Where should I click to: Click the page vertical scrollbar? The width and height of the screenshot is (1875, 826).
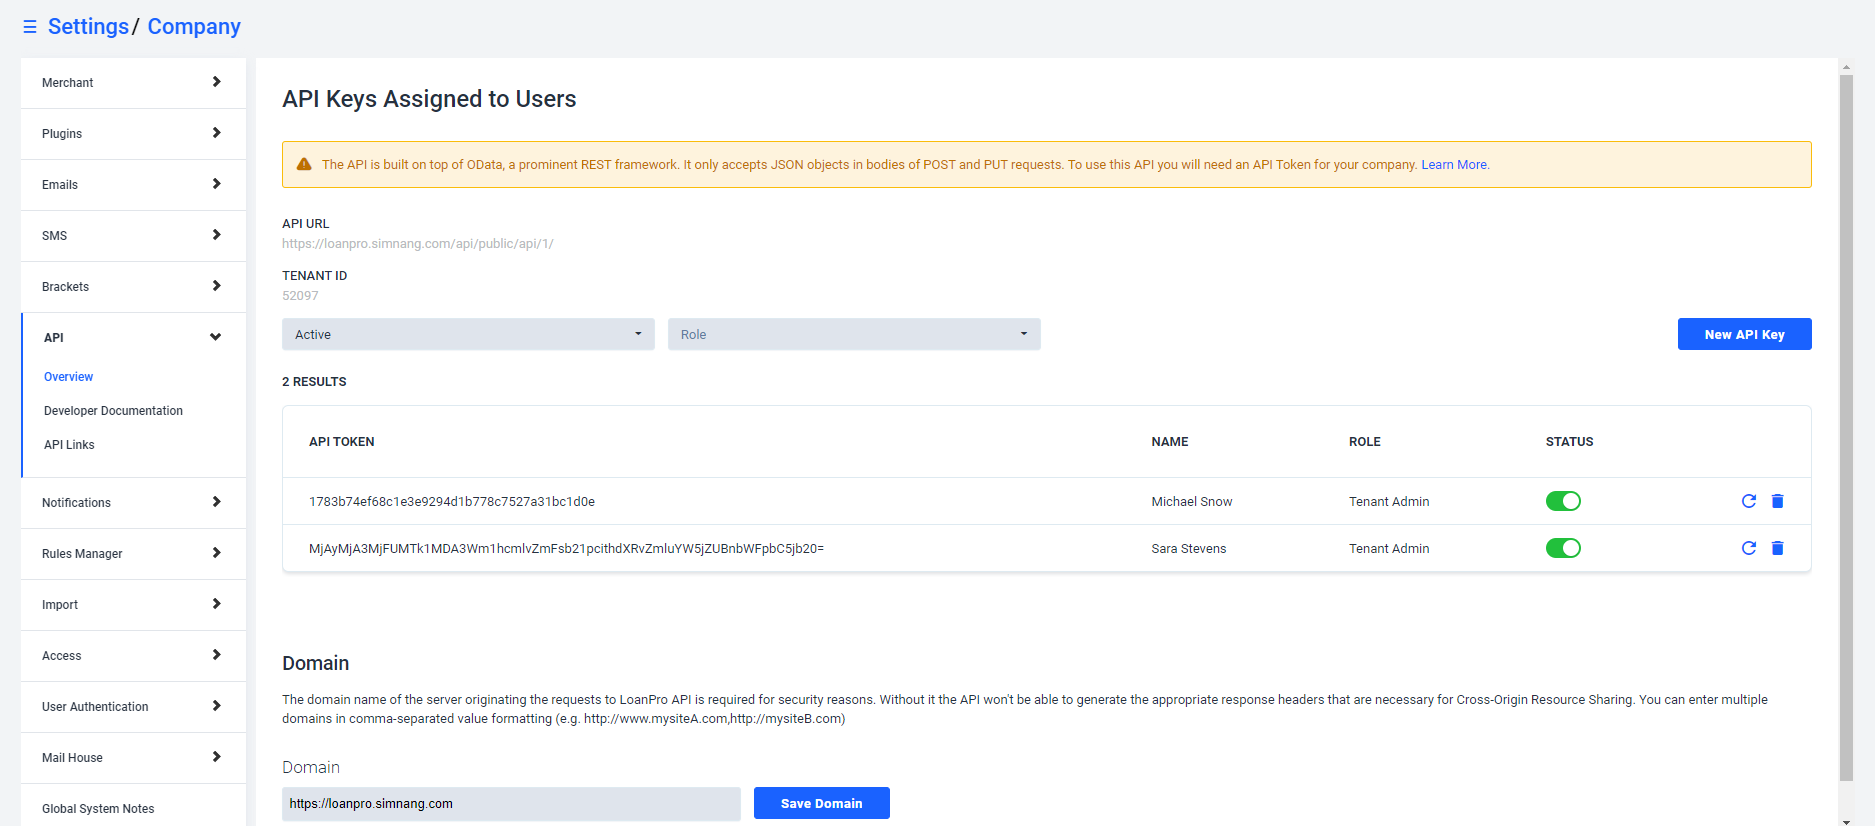(1846, 427)
